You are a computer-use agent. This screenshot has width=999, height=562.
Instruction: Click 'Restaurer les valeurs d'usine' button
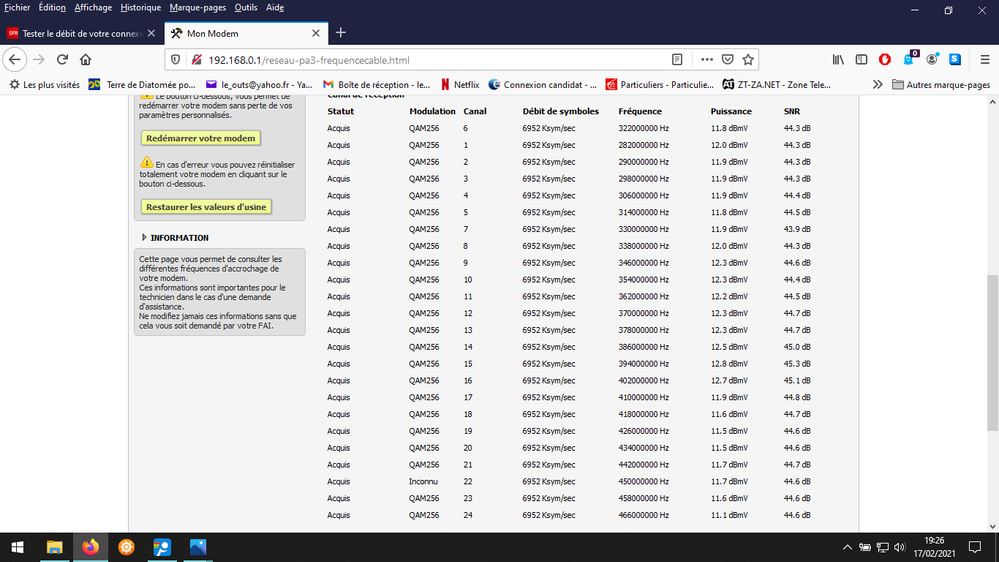pos(206,207)
